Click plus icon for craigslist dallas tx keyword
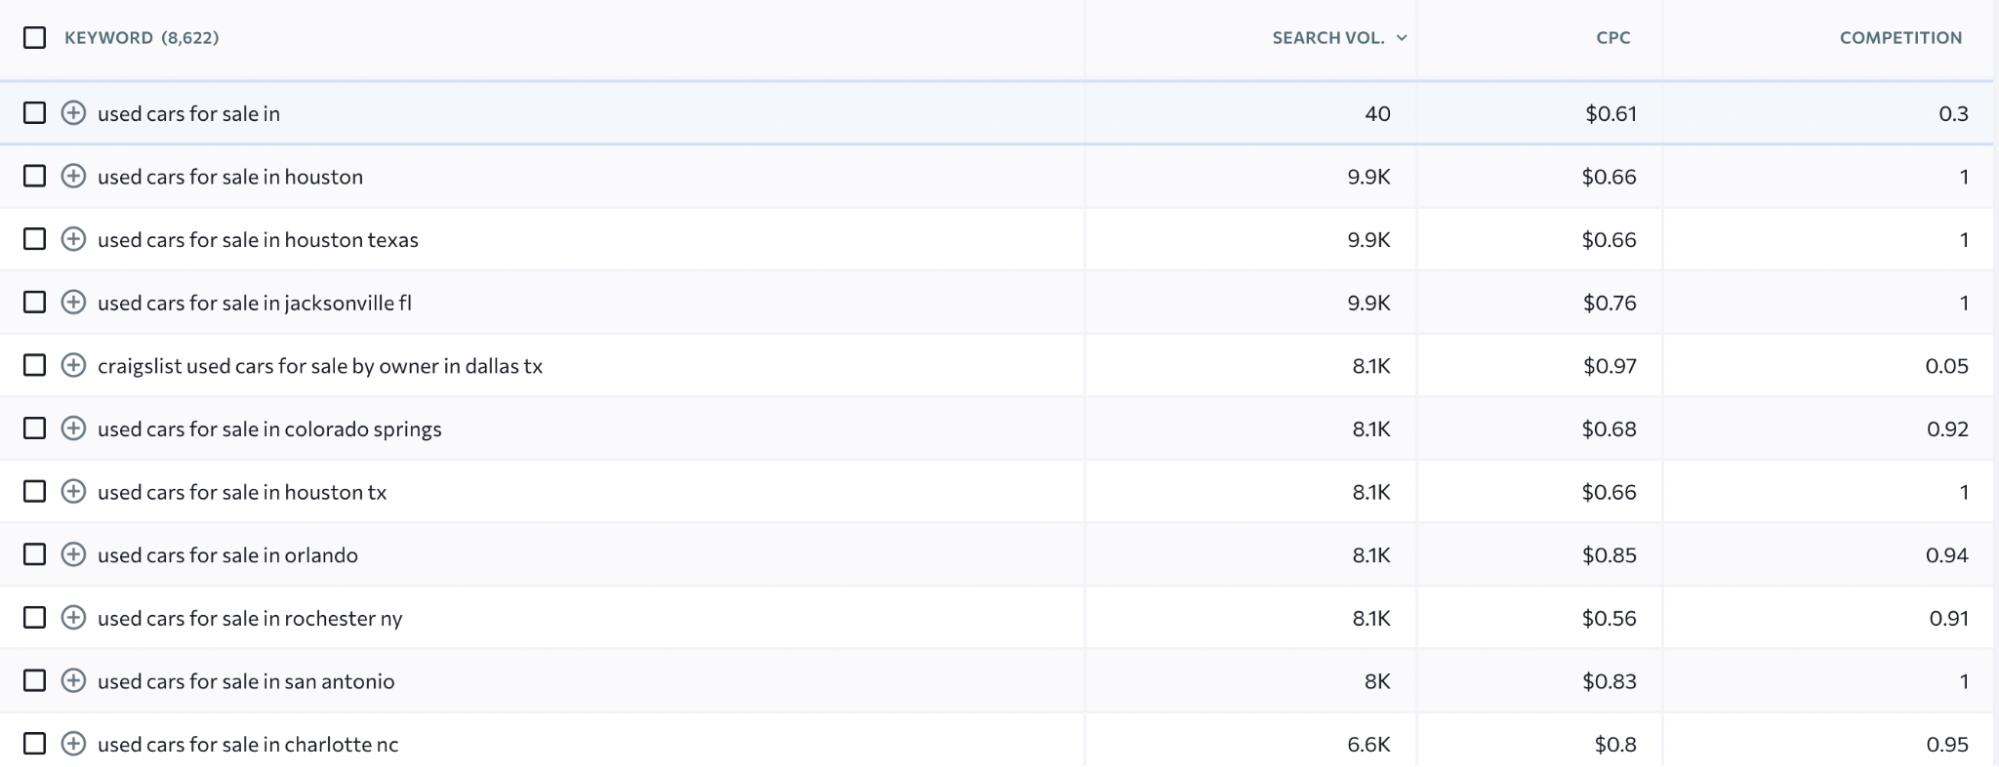This screenshot has width=1999, height=767. click(x=73, y=365)
